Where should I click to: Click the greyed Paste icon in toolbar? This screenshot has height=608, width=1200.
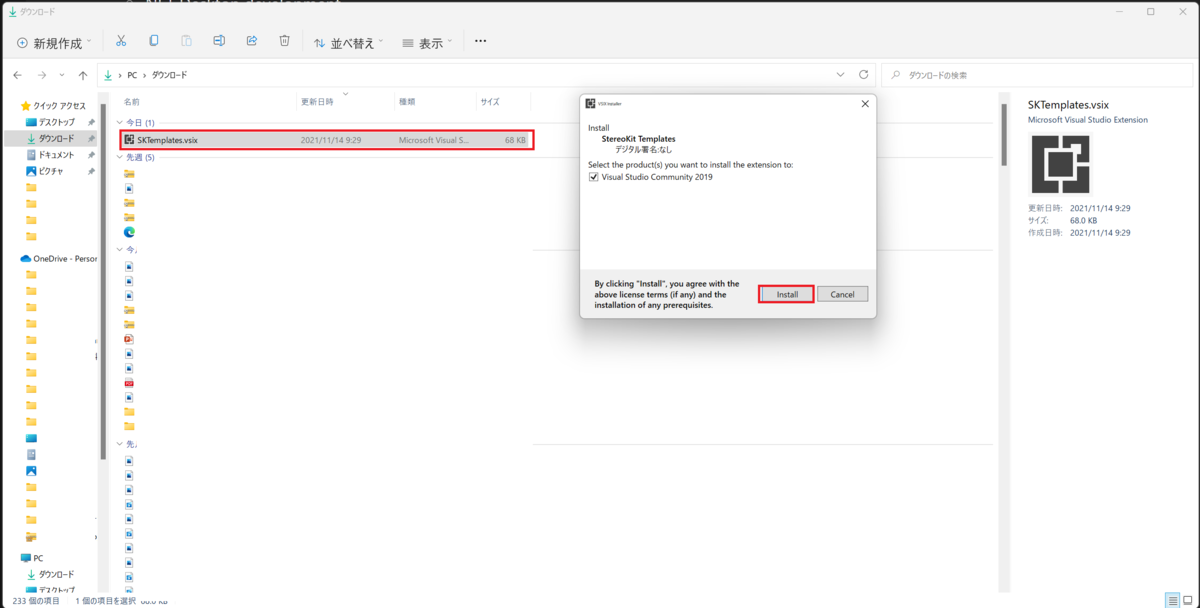[187, 41]
